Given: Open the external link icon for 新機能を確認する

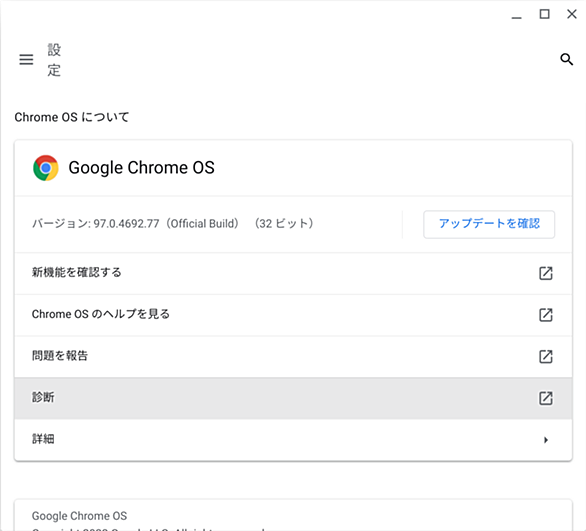Looking at the screenshot, I should click(546, 273).
